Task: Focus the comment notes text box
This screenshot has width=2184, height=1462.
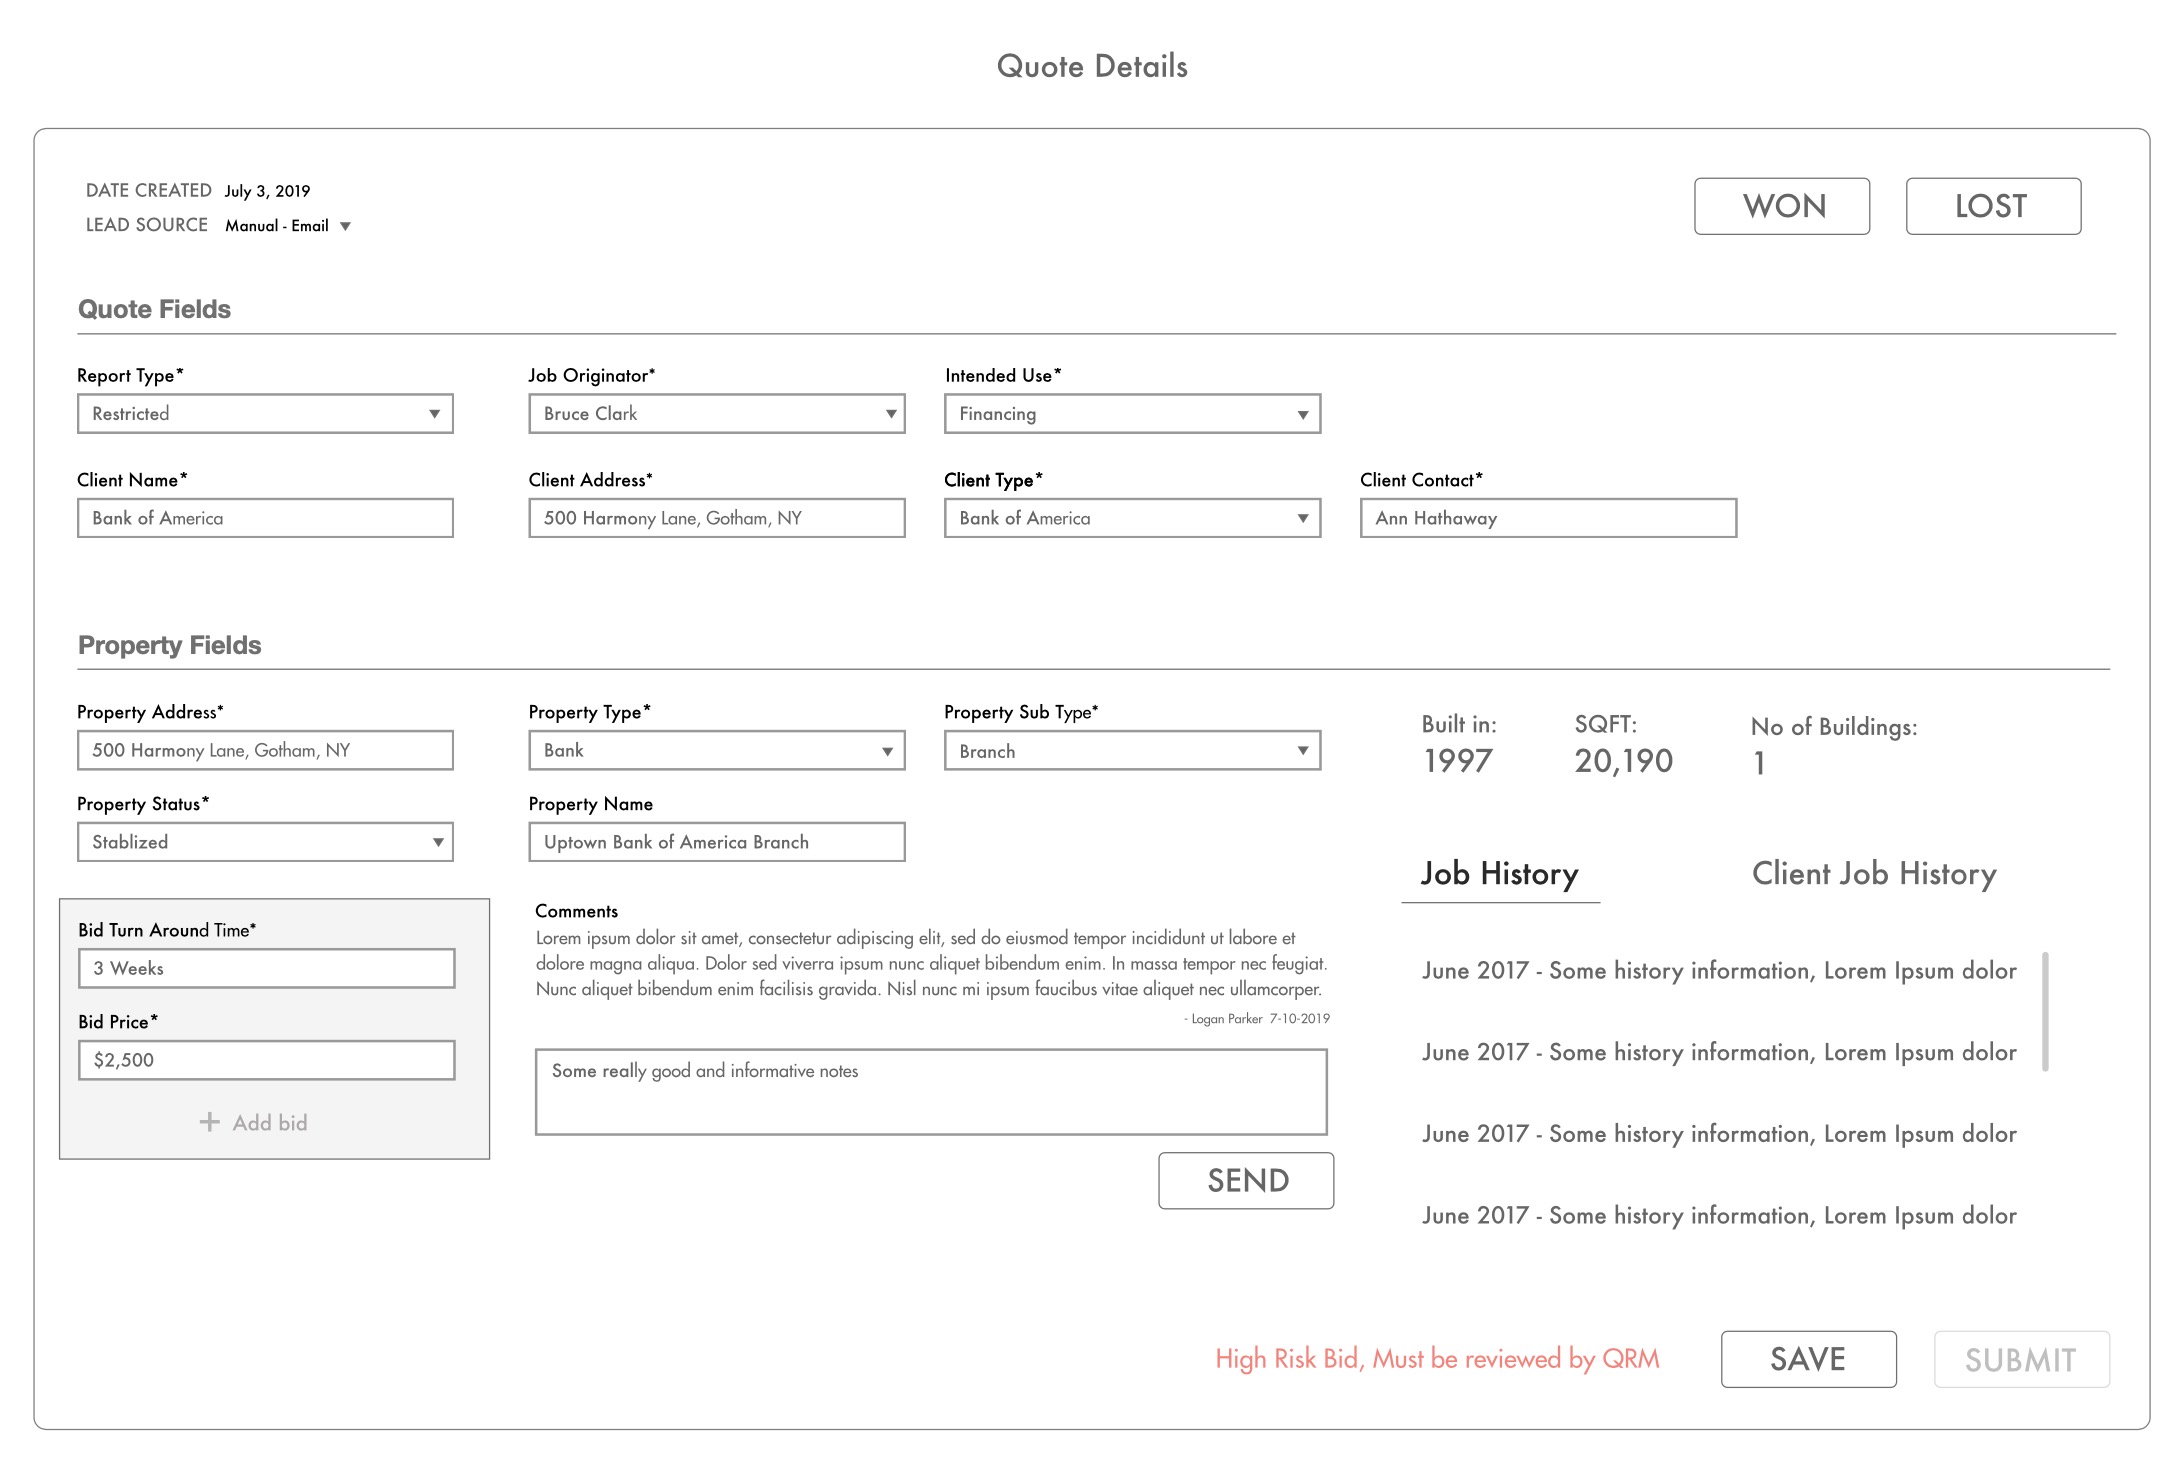Action: pos(930,1091)
